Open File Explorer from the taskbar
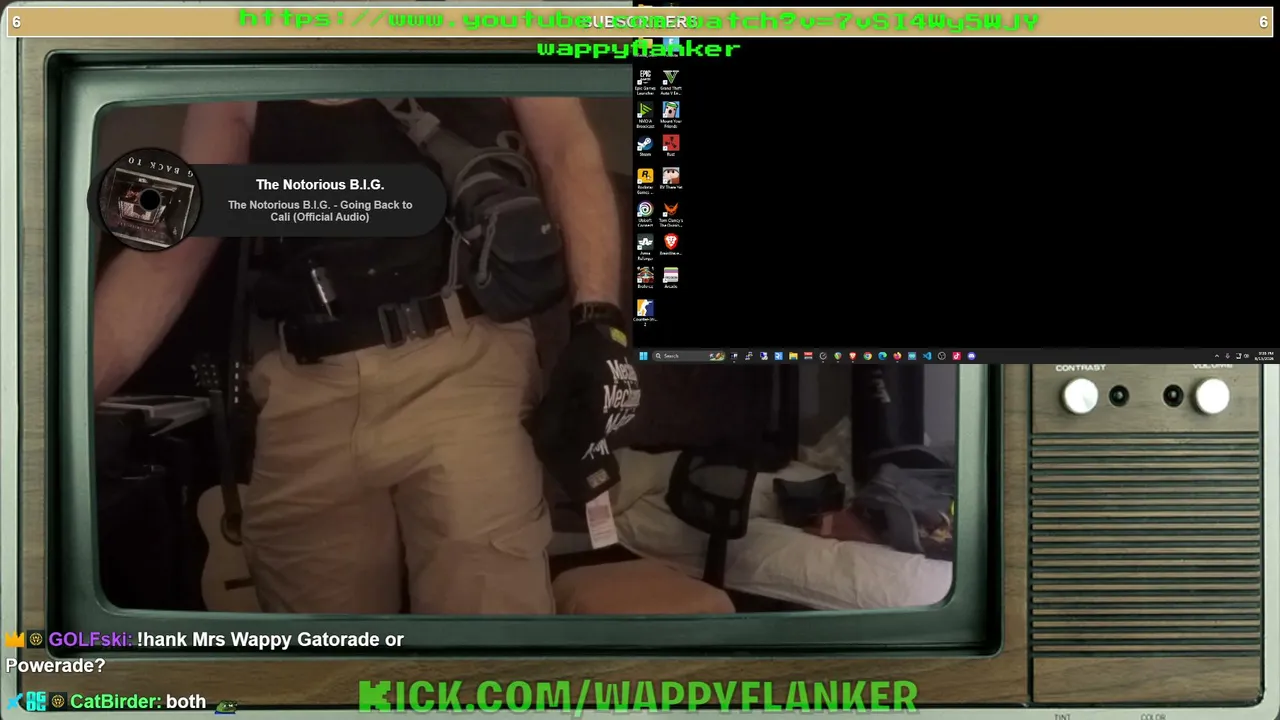This screenshot has height=720, width=1280. click(793, 355)
